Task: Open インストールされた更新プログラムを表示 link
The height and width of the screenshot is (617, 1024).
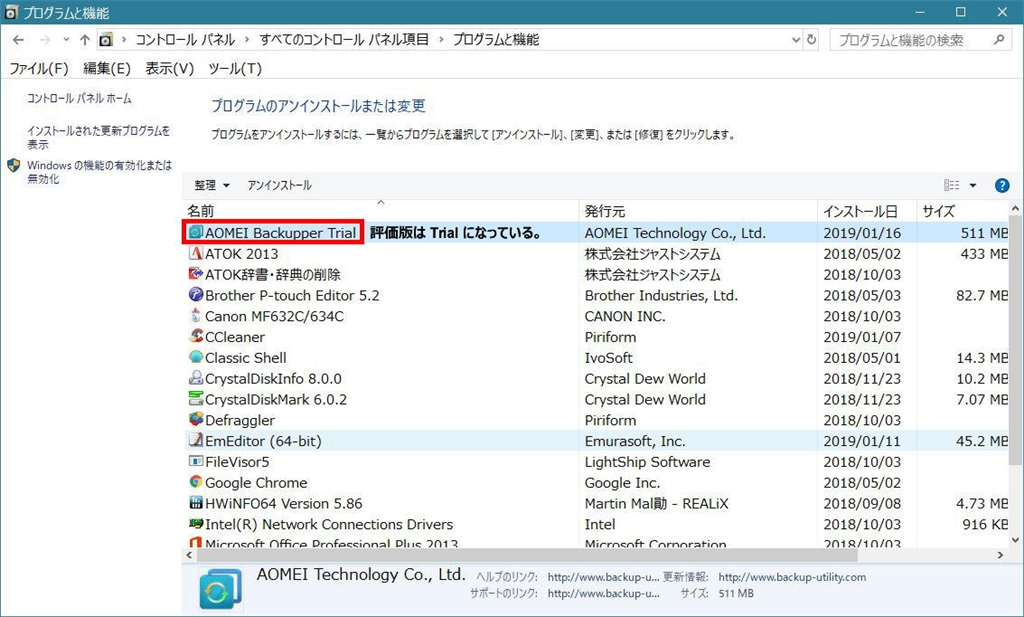Action: click(x=99, y=137)
